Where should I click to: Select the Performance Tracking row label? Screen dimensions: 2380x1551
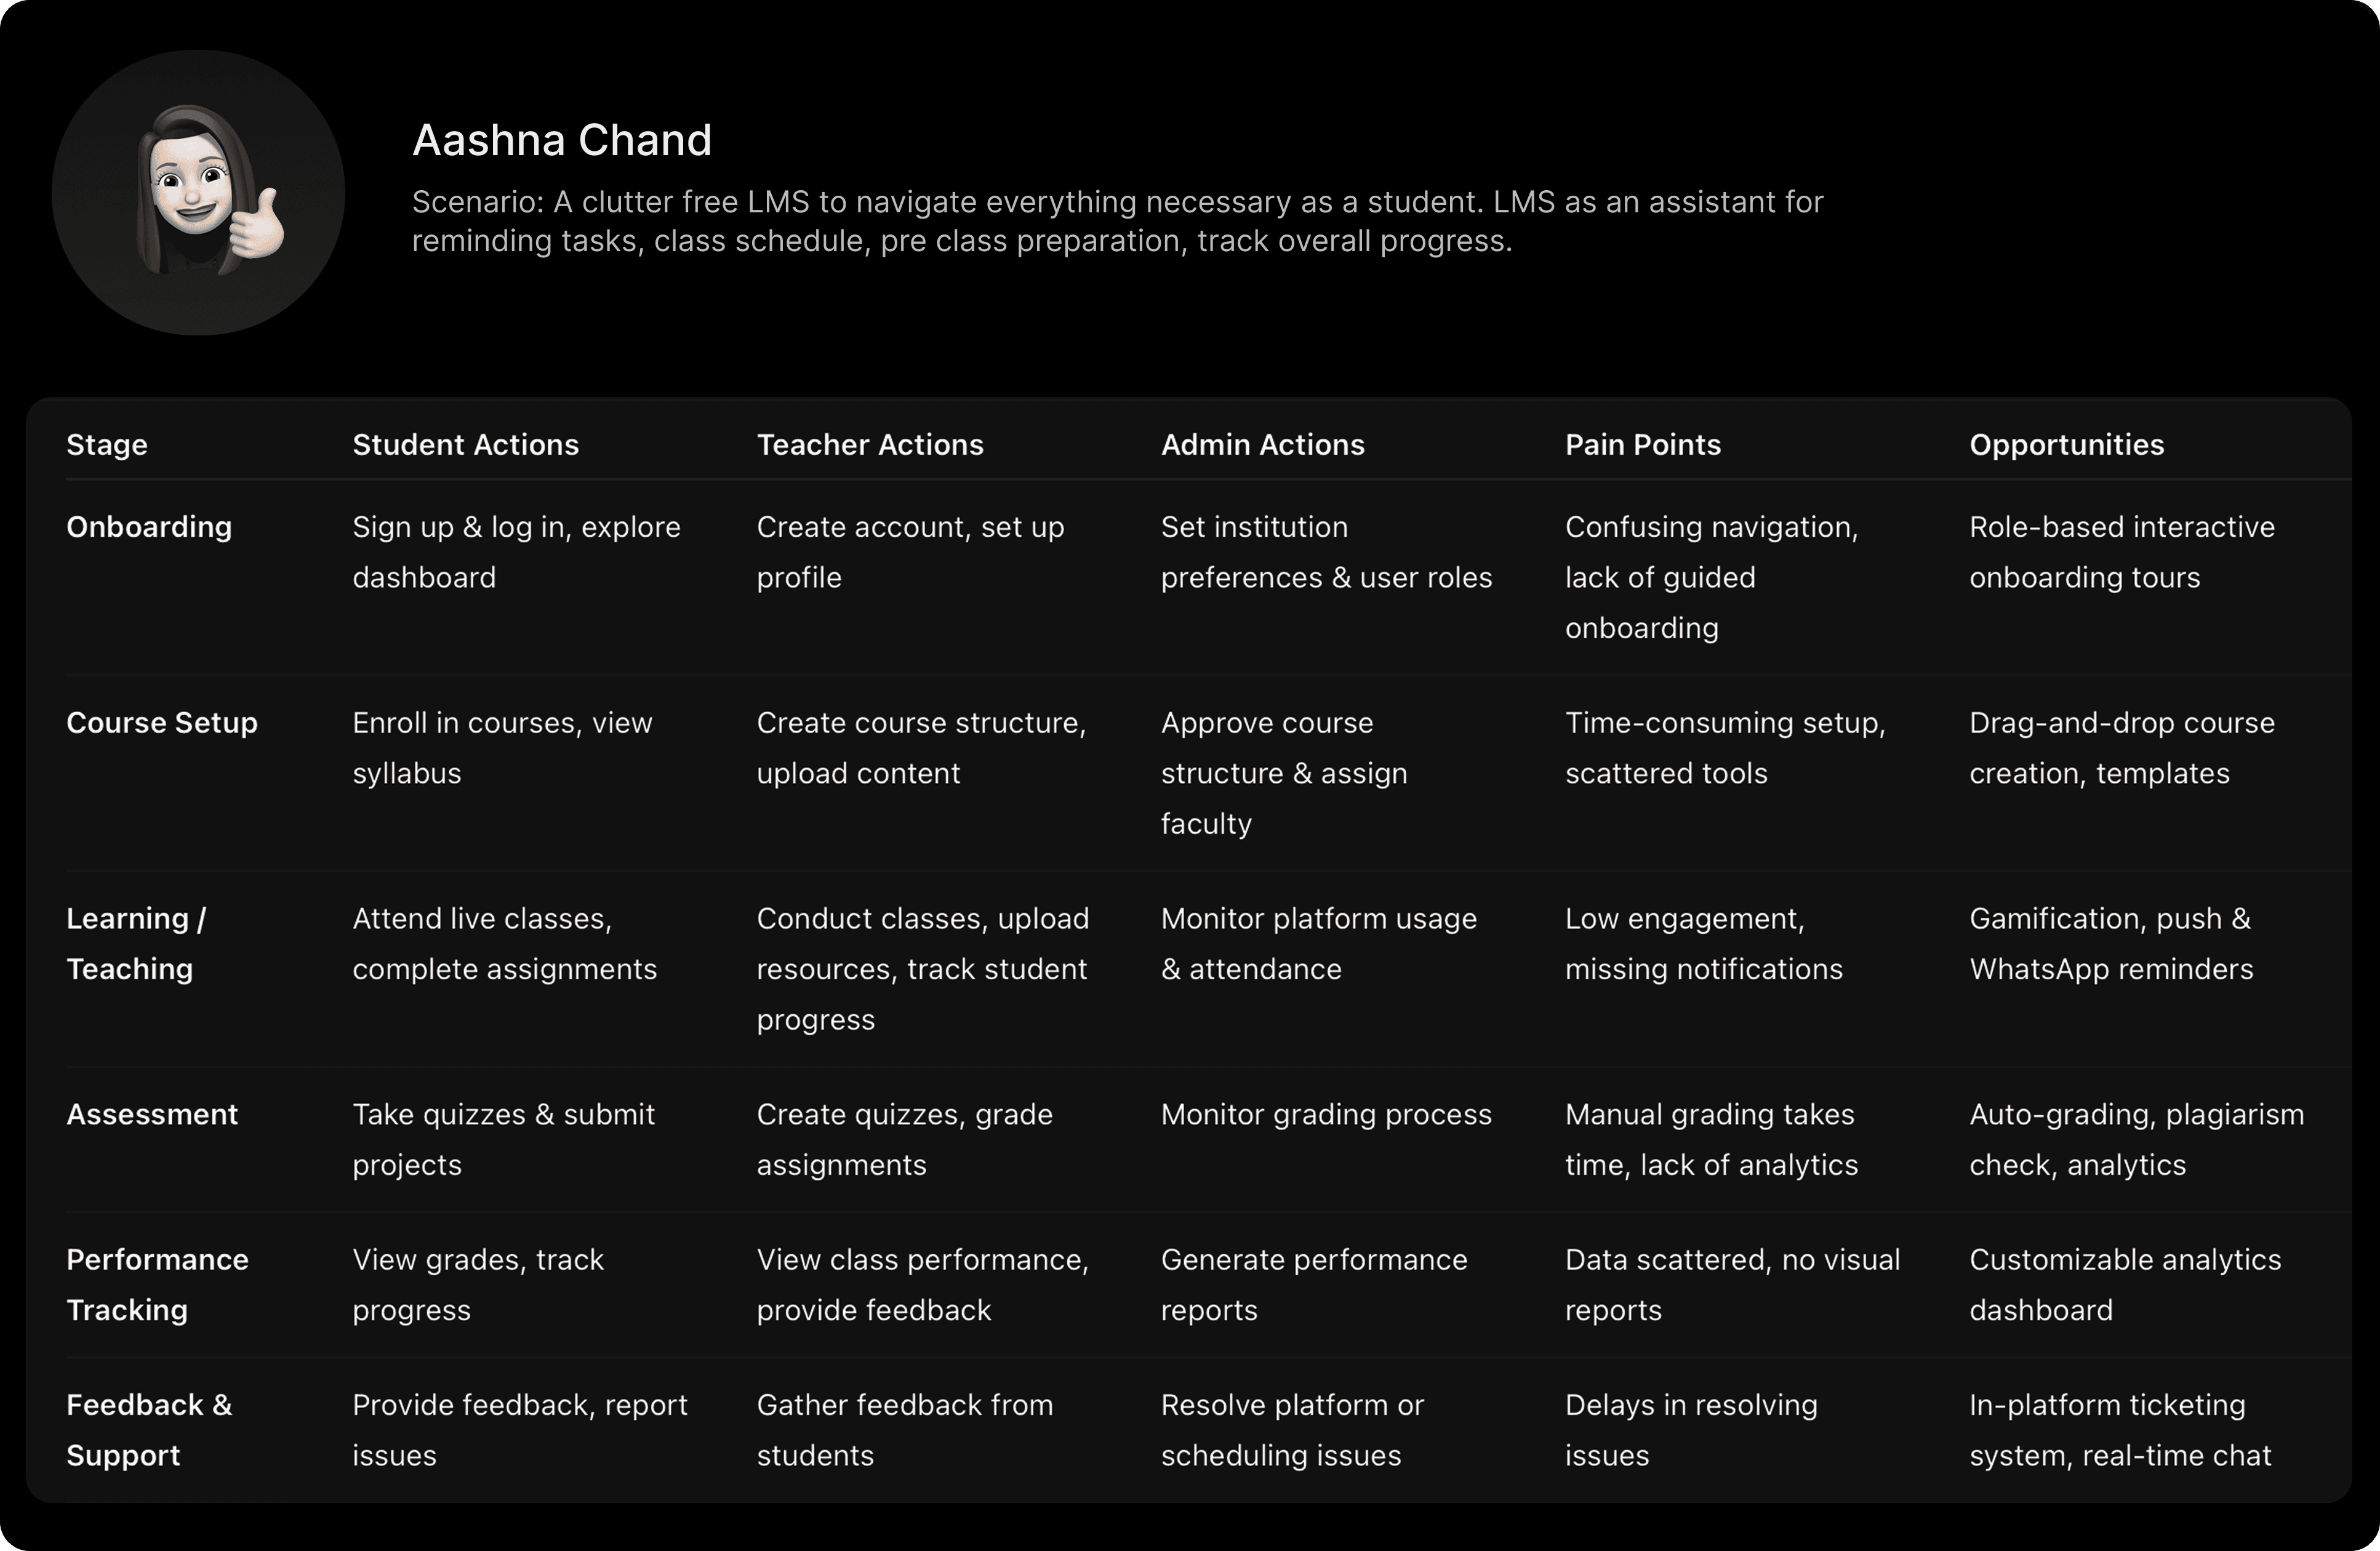157,1284
